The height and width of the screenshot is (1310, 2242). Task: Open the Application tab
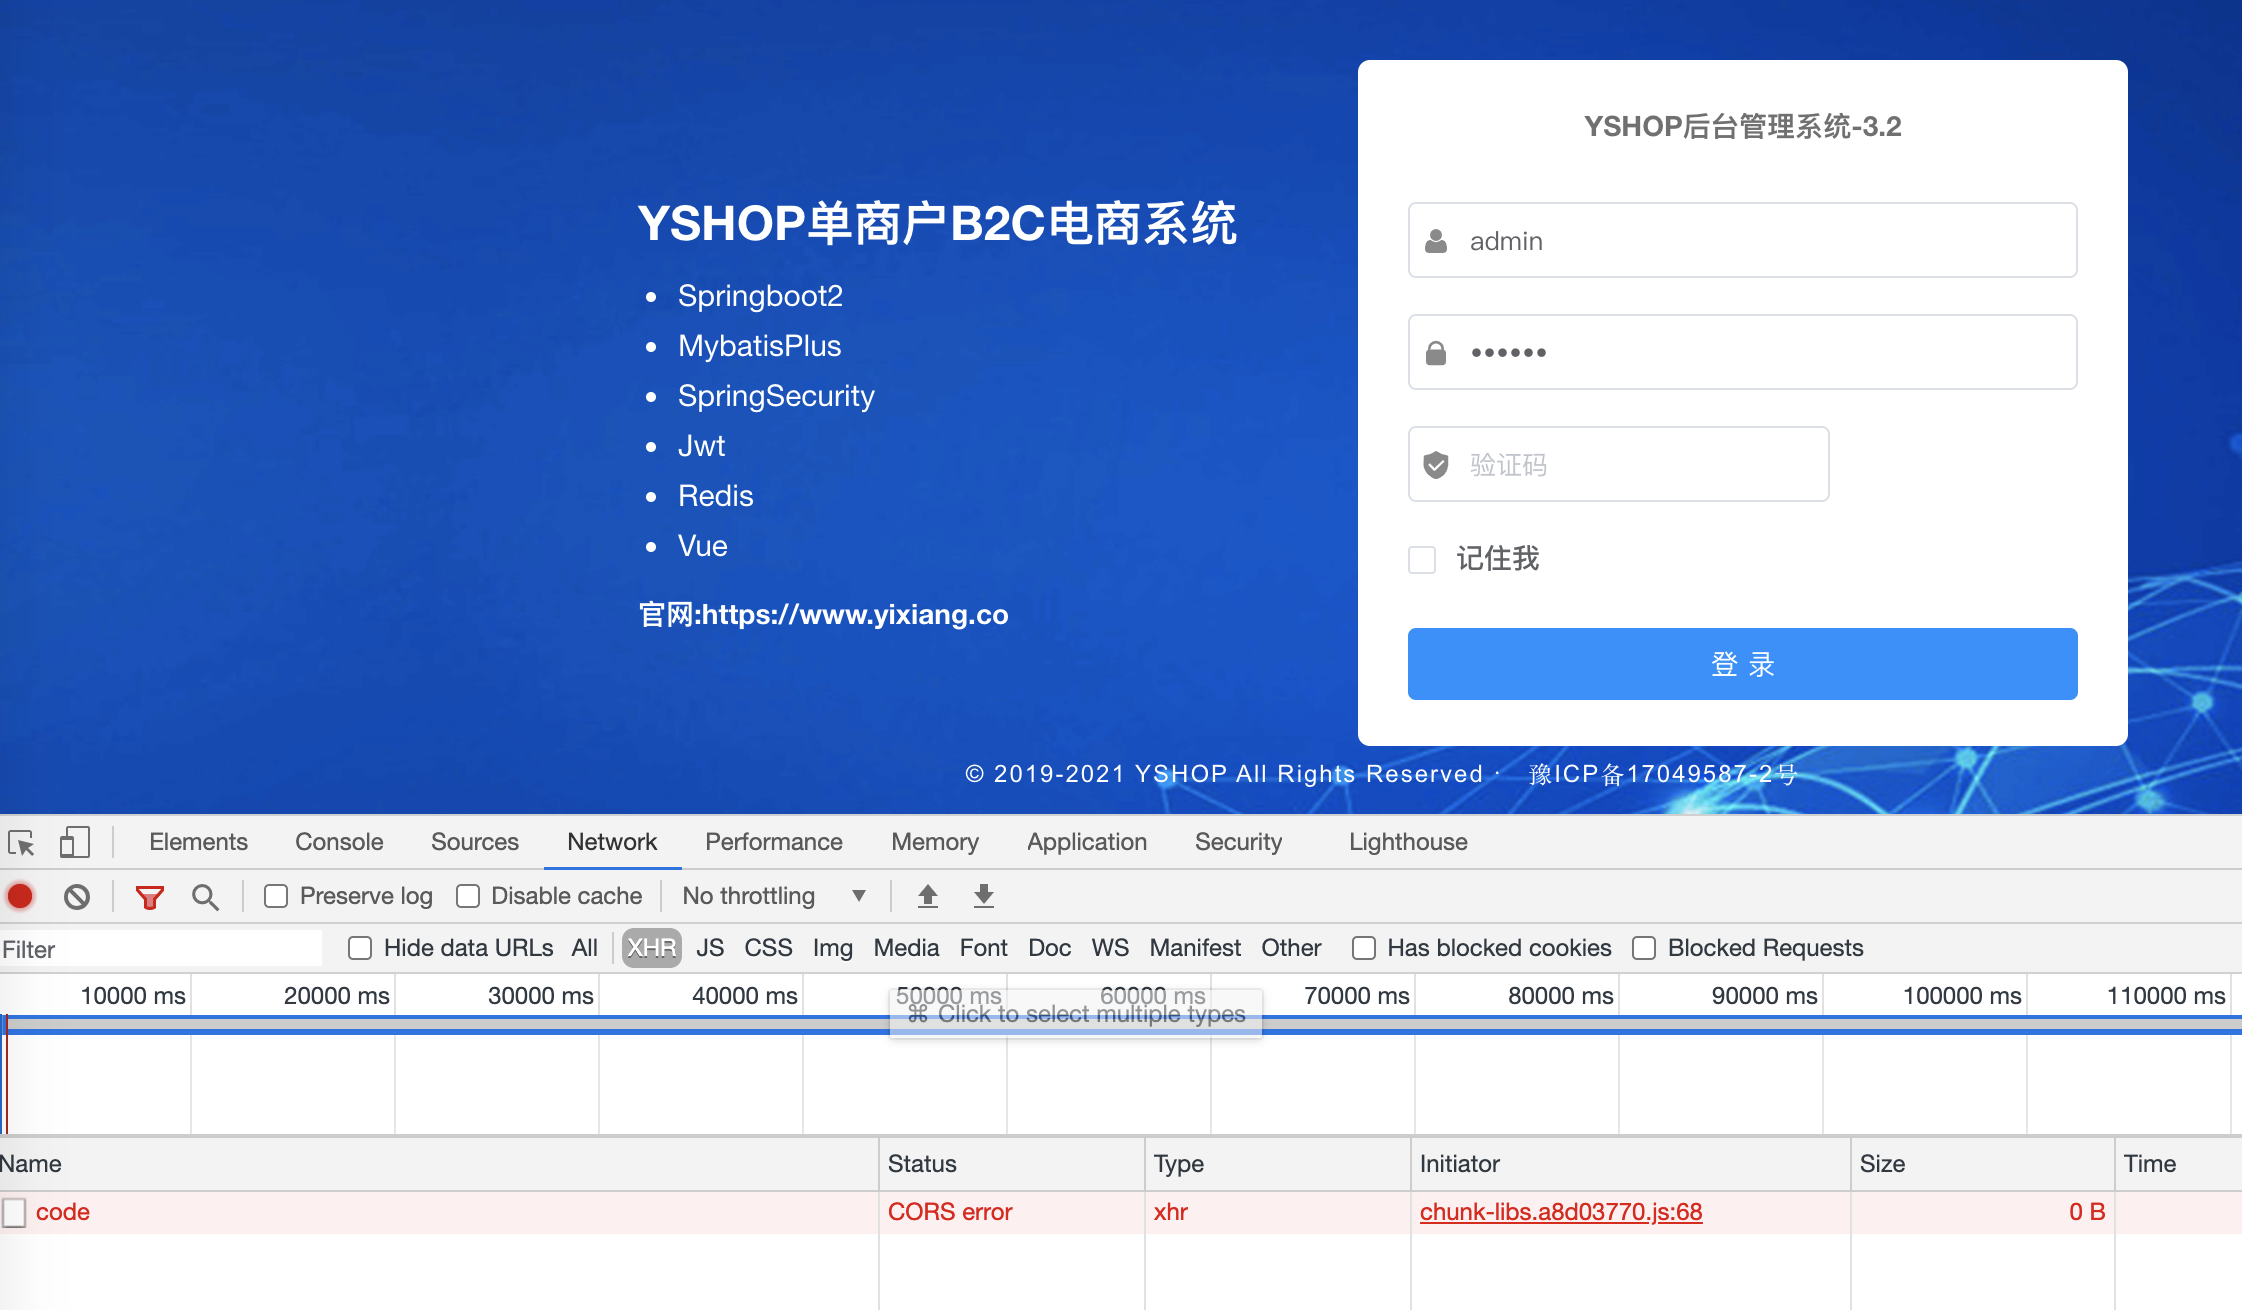click(1087, 842)
